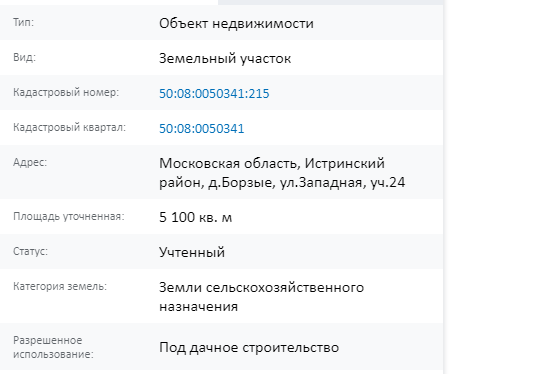Screen dimensions: 555x374
Task: Click the 'Под дачное строительство' usage value
Action: [249, 347]
